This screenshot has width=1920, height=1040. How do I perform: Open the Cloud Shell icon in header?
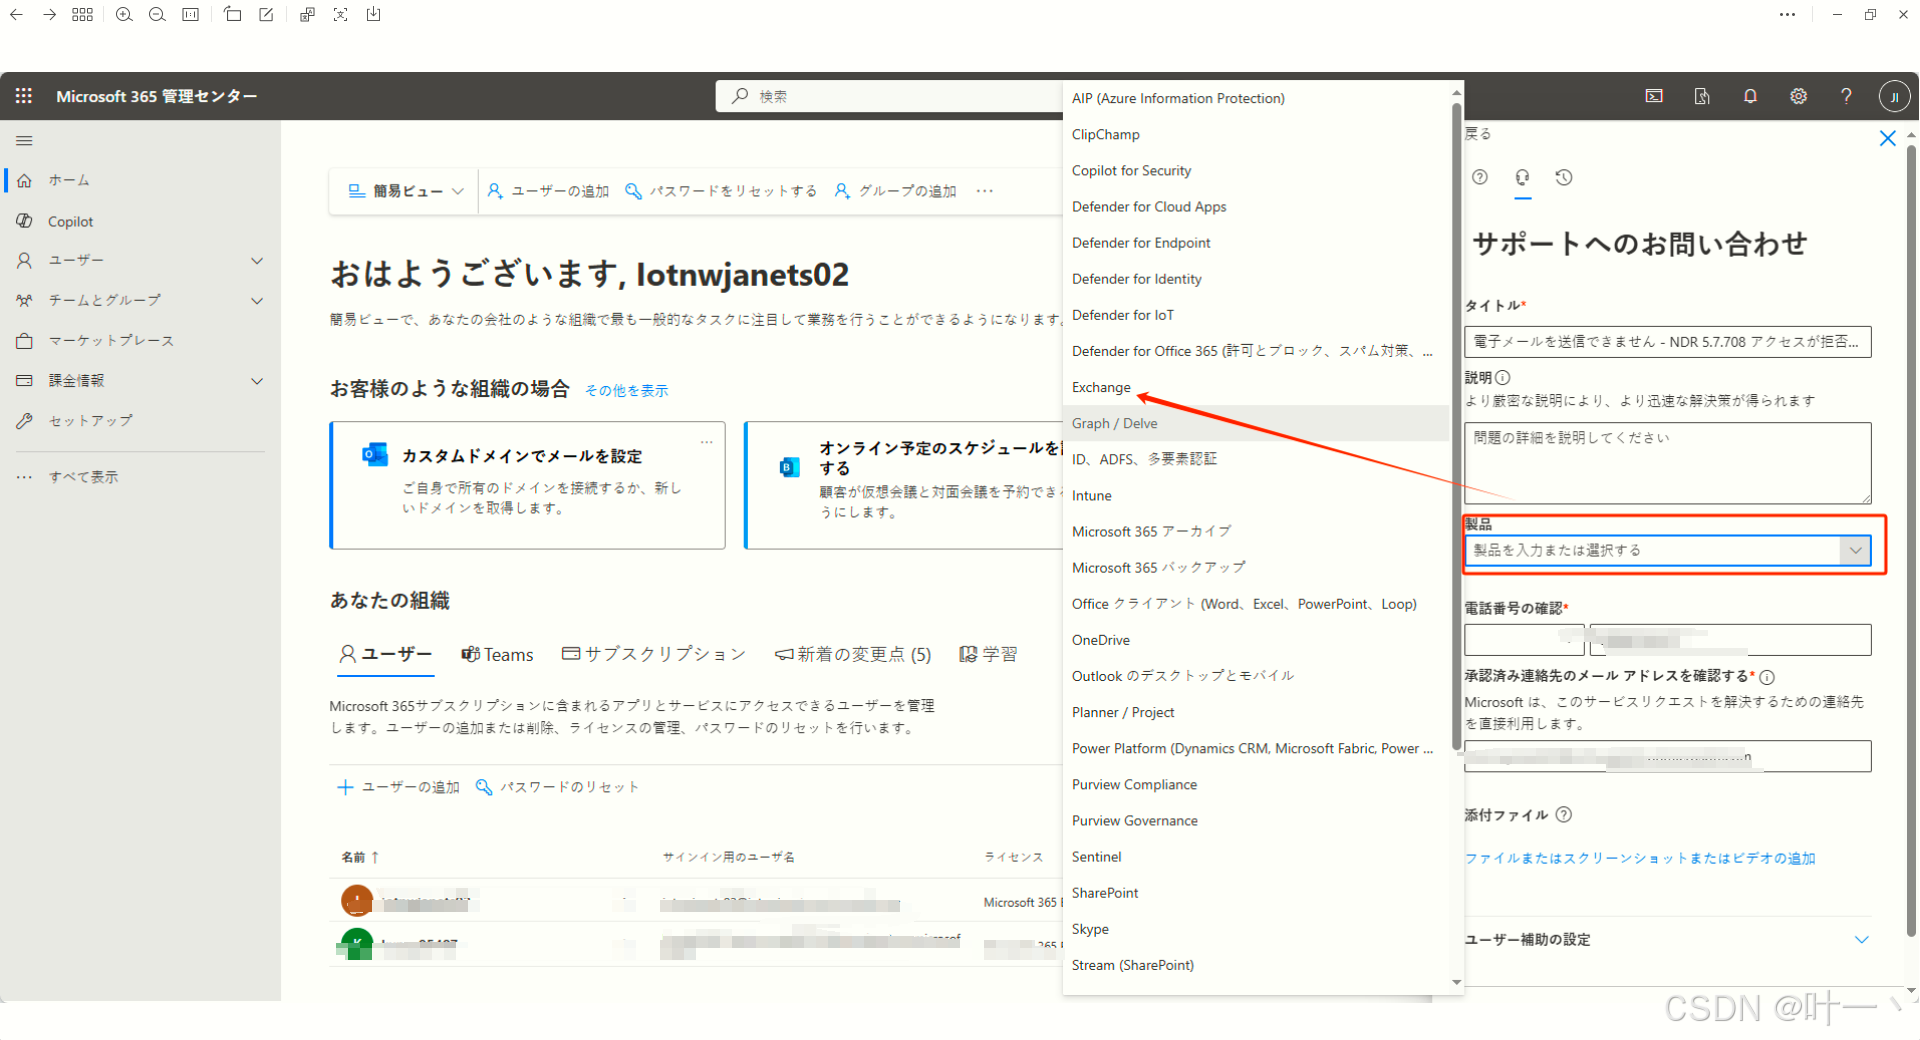click(1654, 96)
